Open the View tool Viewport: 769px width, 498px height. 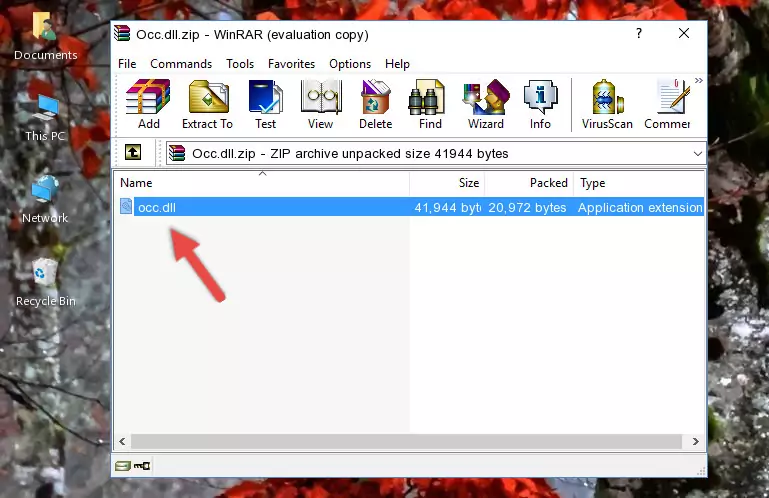321,105
